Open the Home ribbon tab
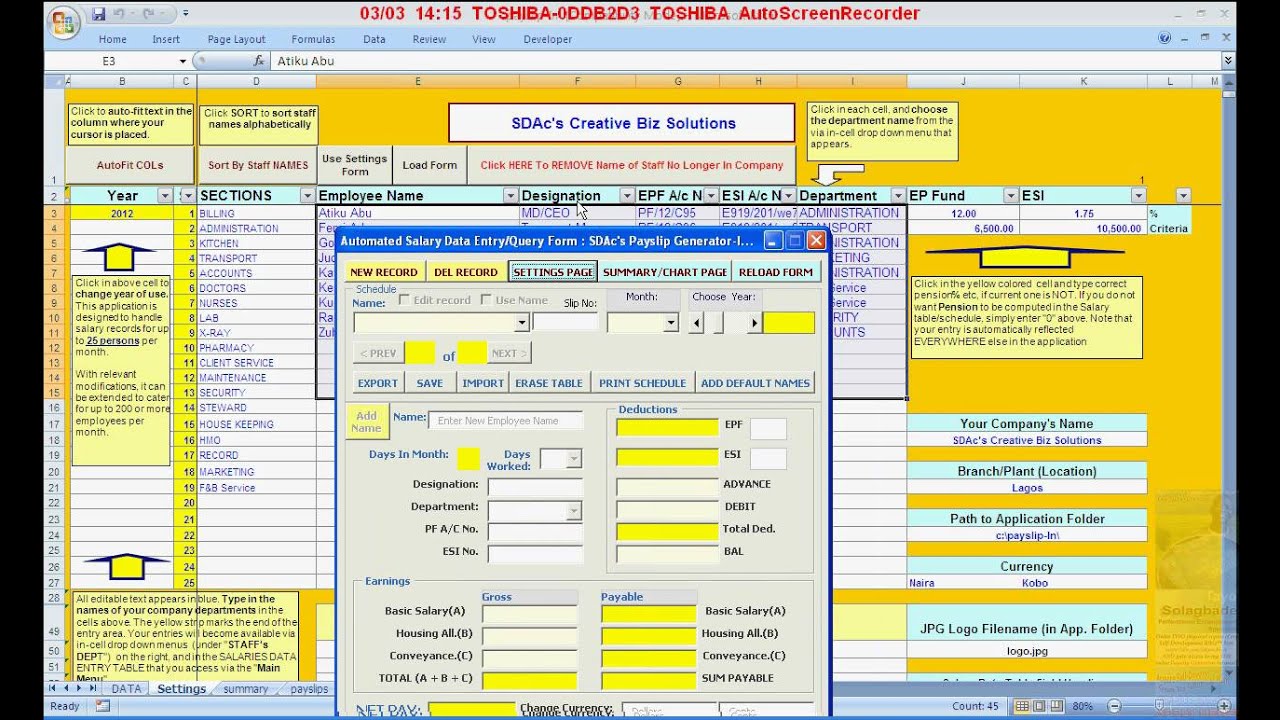 click(x=112, y=39)
